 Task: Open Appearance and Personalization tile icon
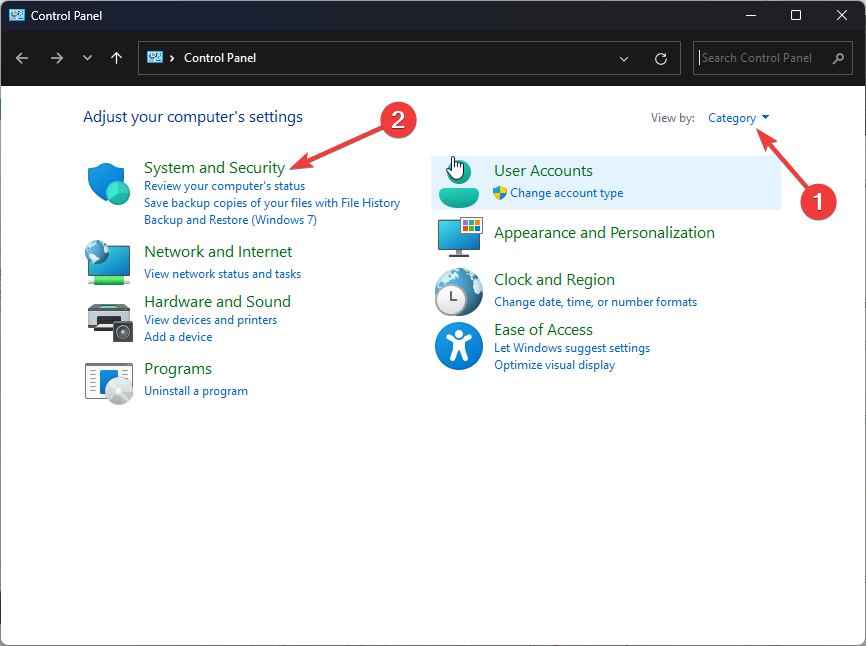click(458, 238)
